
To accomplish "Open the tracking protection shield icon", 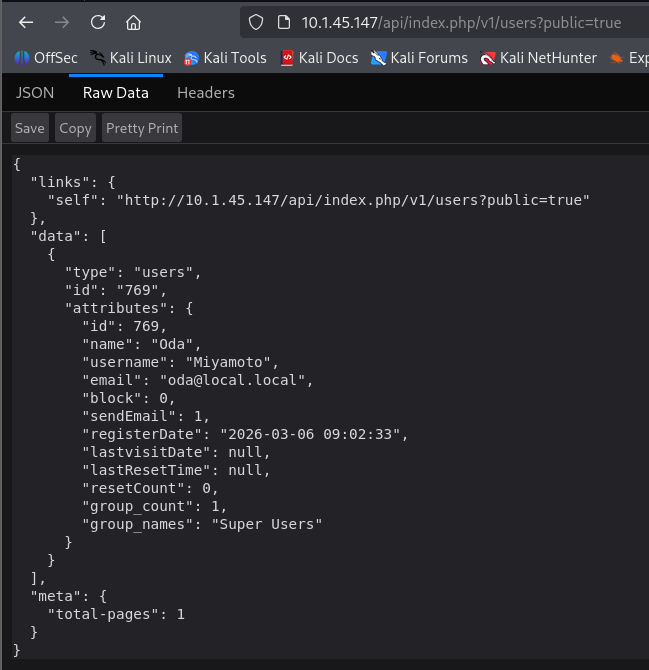I will pyautogui.click(x=256, y=22).
